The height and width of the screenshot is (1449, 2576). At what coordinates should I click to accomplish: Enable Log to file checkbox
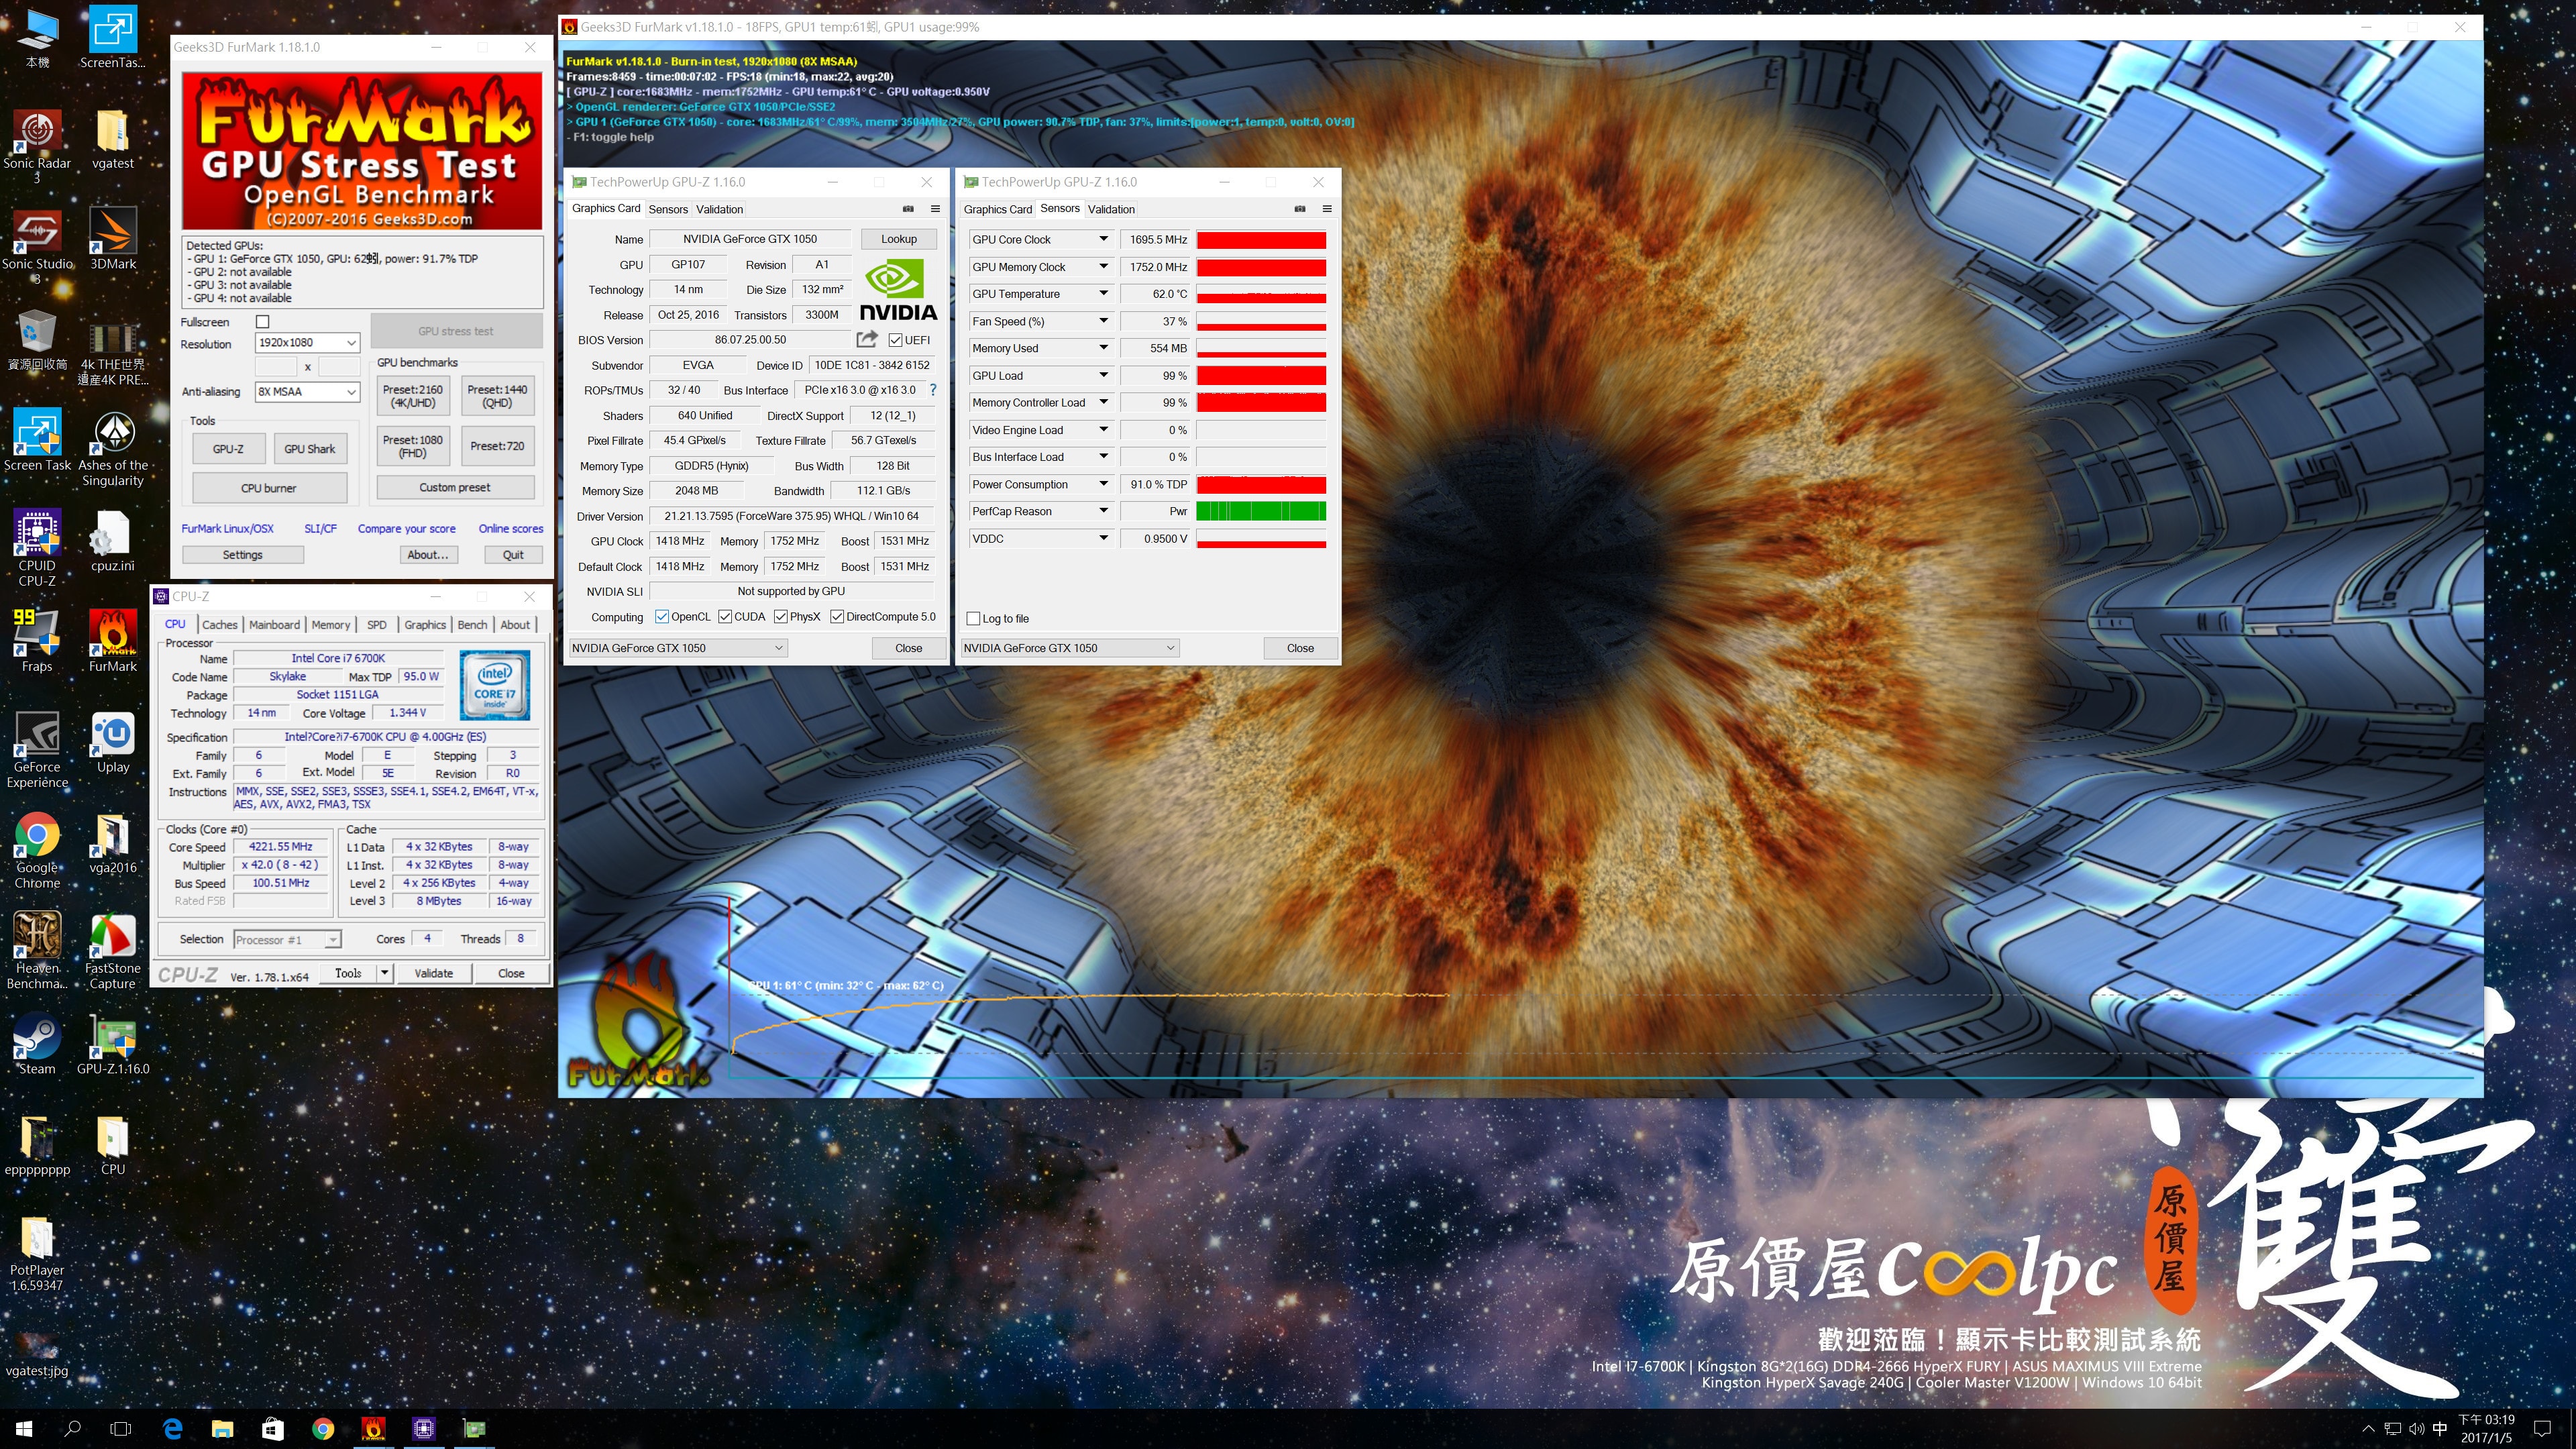pyautogui.click(x=973, y=619)
